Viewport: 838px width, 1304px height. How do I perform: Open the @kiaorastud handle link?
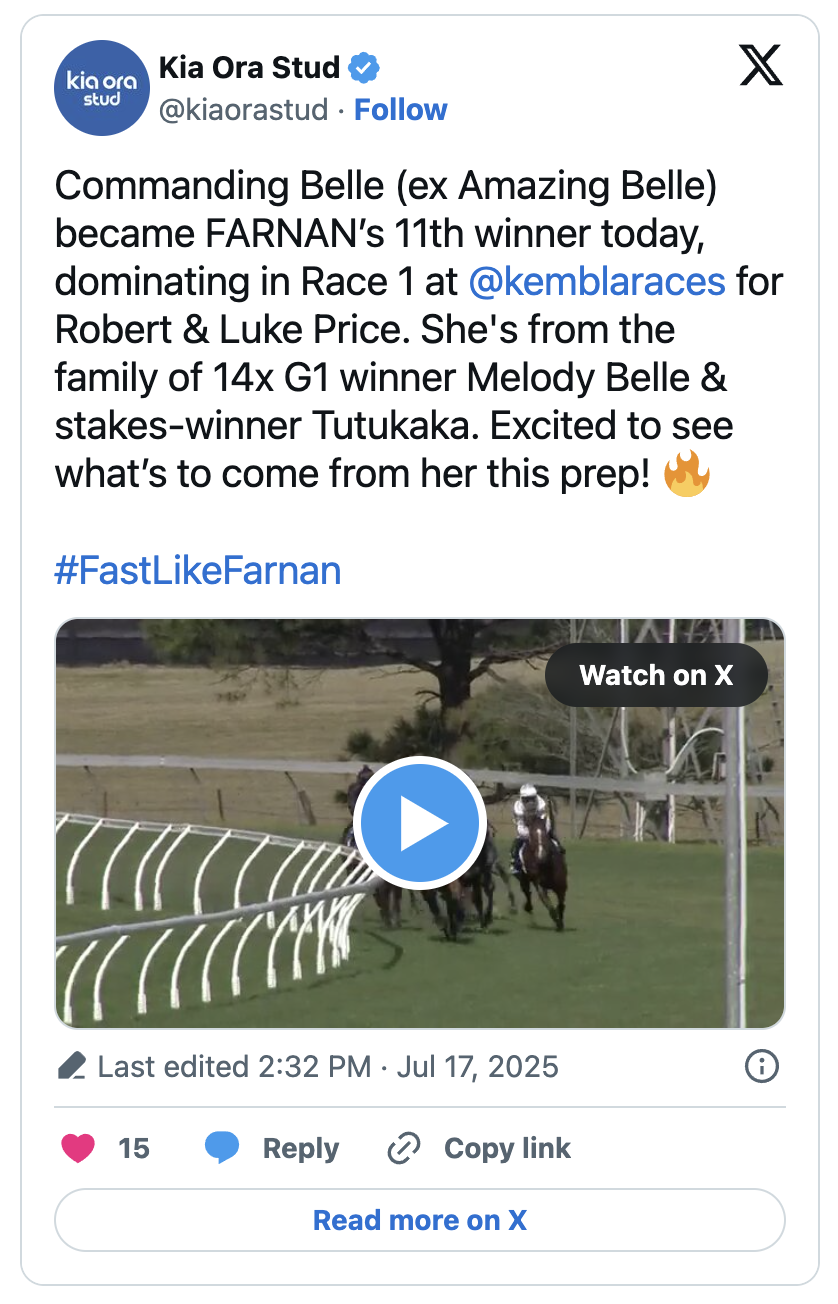243,110
